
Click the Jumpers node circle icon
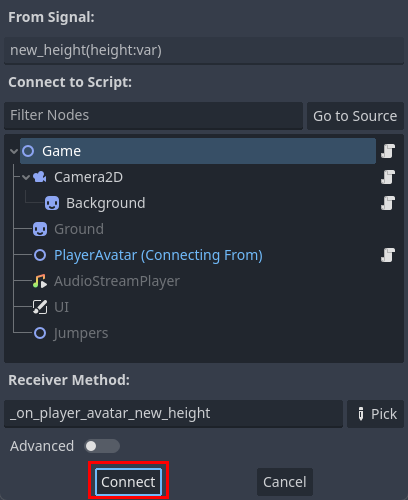(40, 333)
